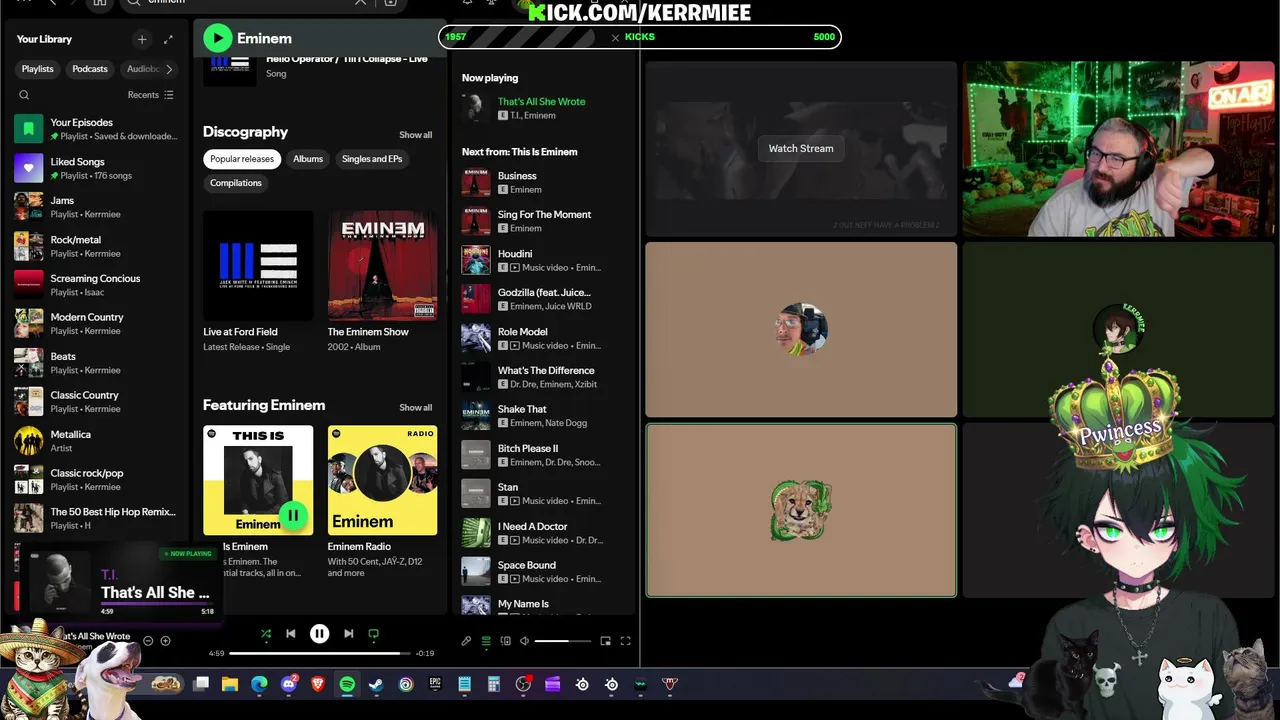
Task: Open the Classic rock/pop playlist
Action: tap(98, 480)
